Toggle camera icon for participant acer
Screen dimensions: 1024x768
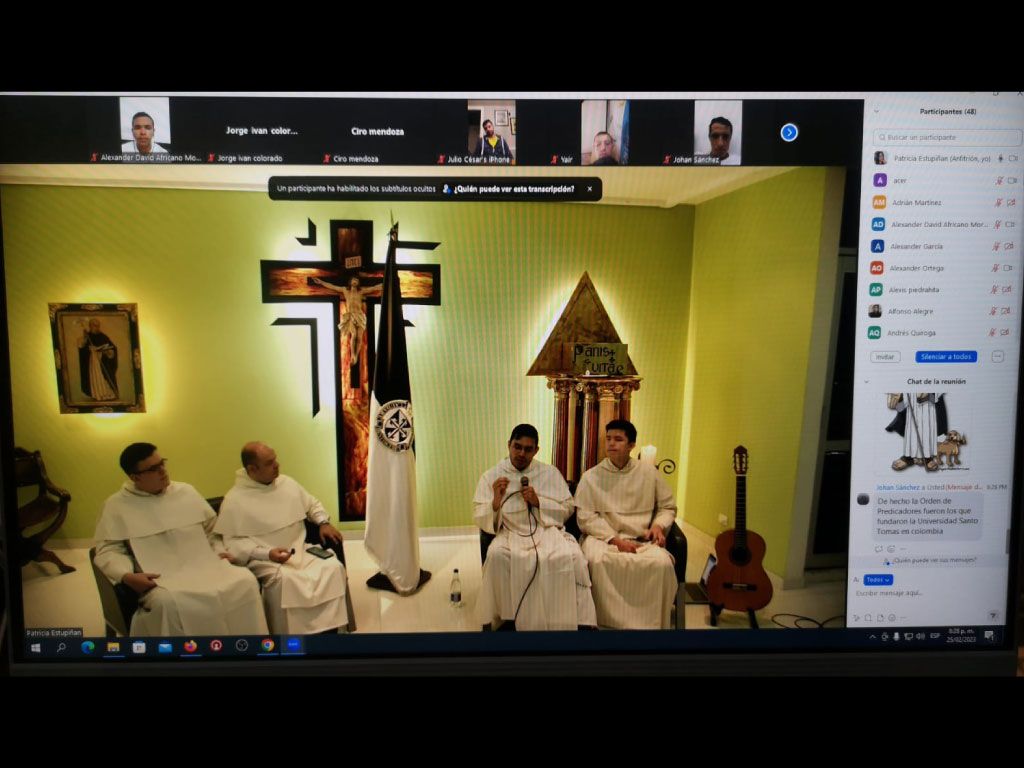[x=1012, y=180]
